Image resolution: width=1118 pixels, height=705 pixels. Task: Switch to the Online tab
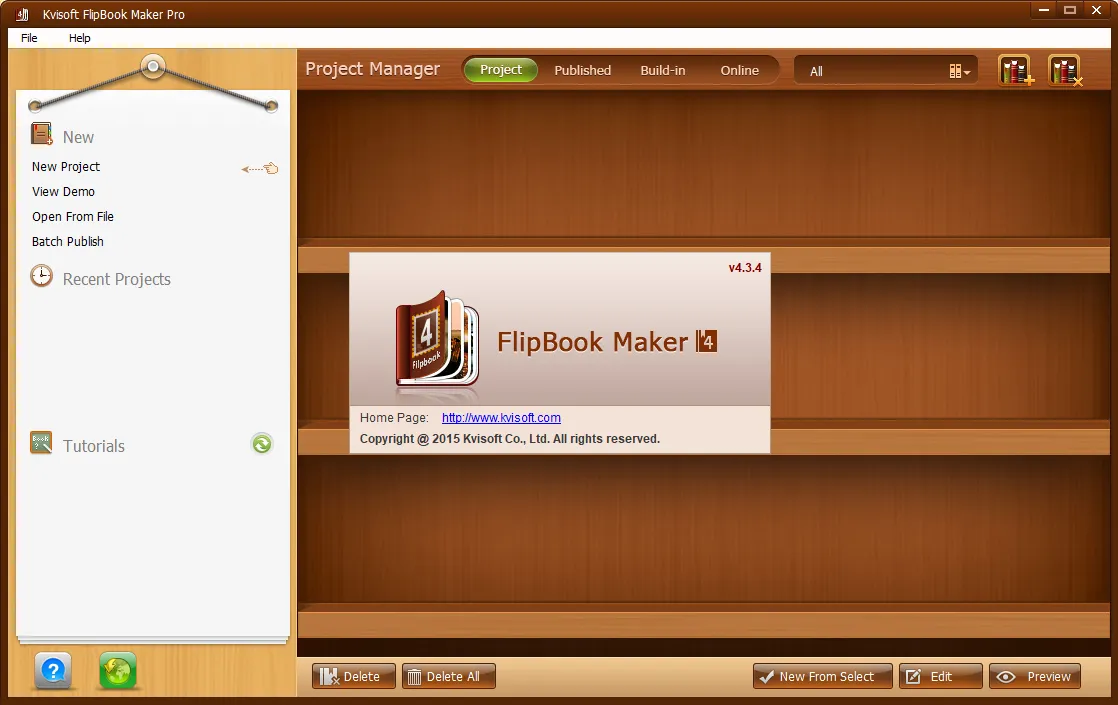(x=739, y=71)
